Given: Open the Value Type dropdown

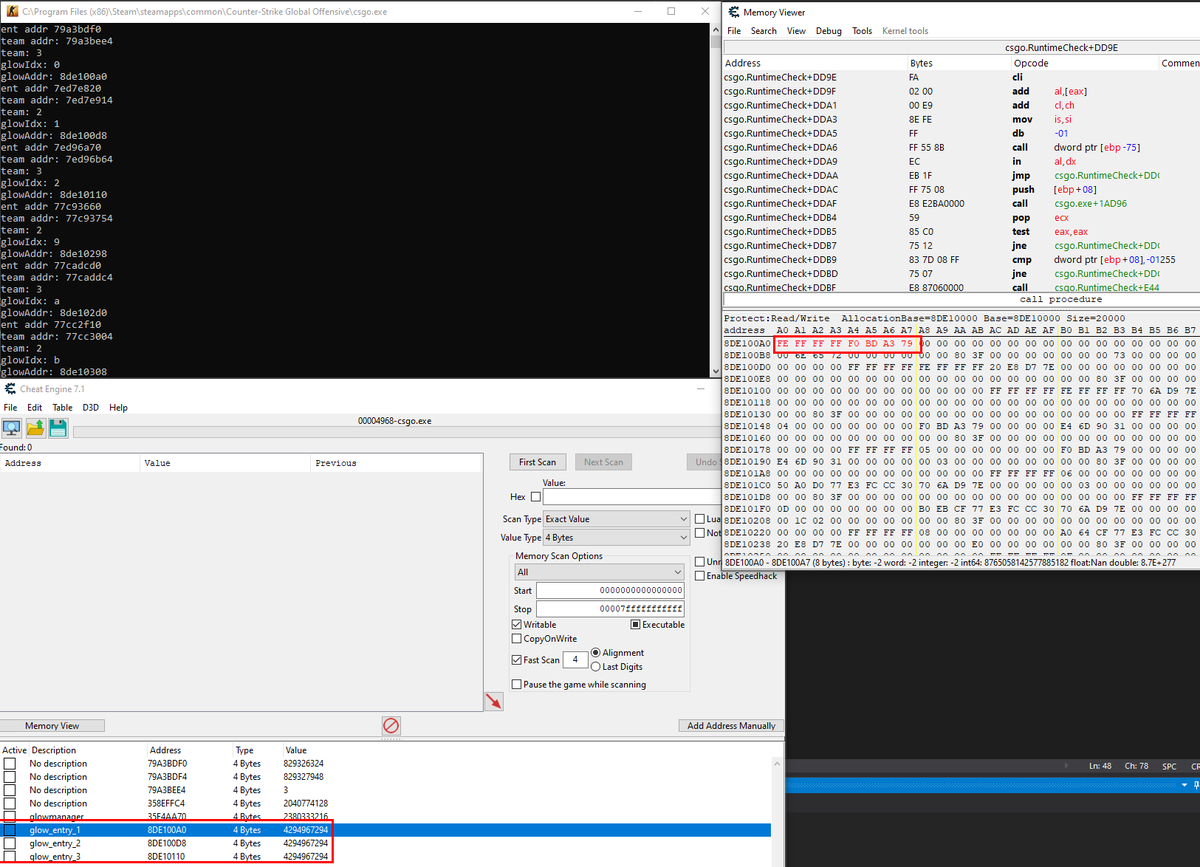Looking at the screenshot, I should point(616,537).
